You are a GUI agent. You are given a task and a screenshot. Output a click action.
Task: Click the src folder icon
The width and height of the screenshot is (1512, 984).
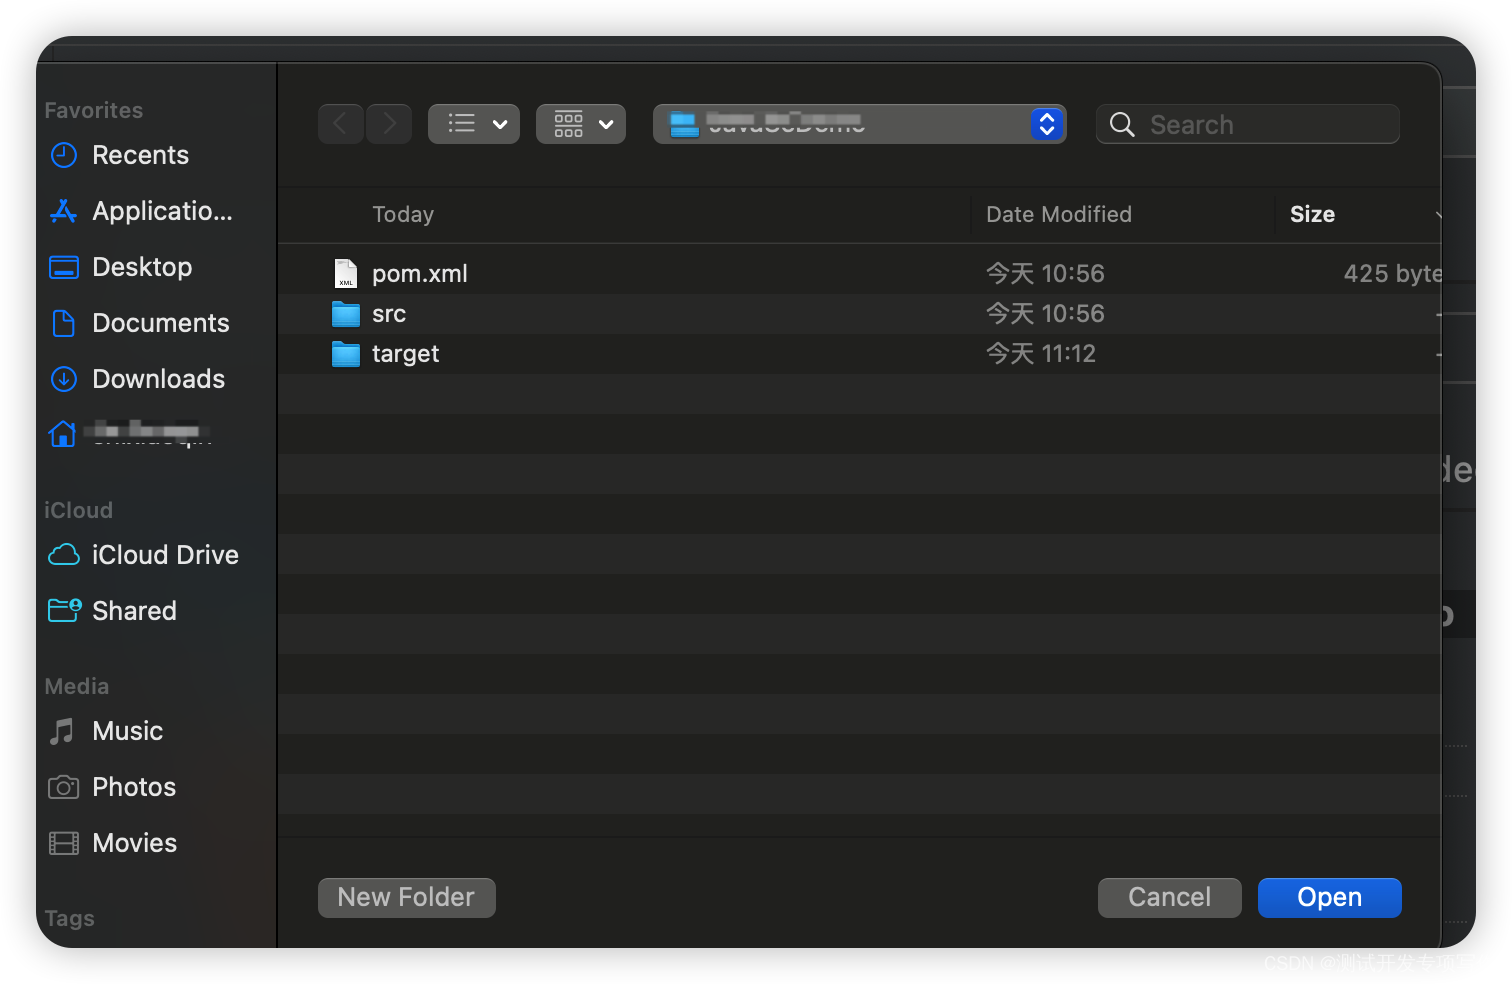[x=346, y=314]
